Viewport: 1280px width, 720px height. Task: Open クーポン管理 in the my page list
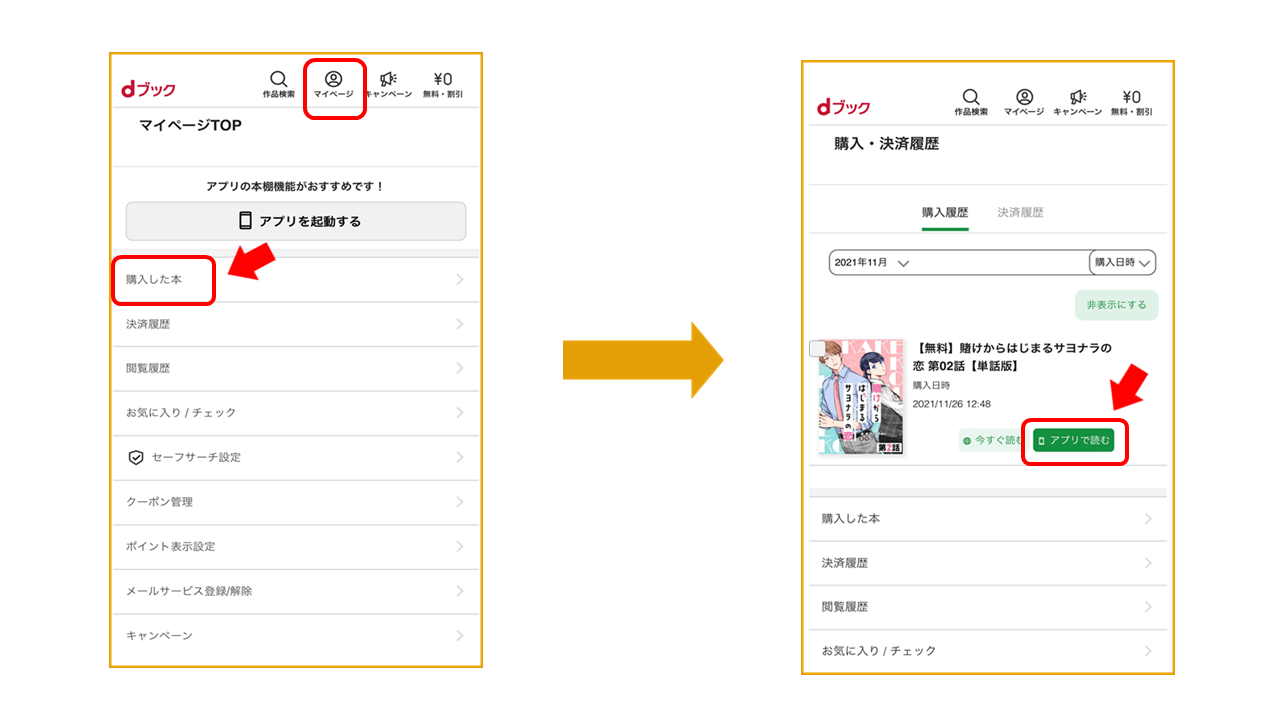click(x=295, y=502)
